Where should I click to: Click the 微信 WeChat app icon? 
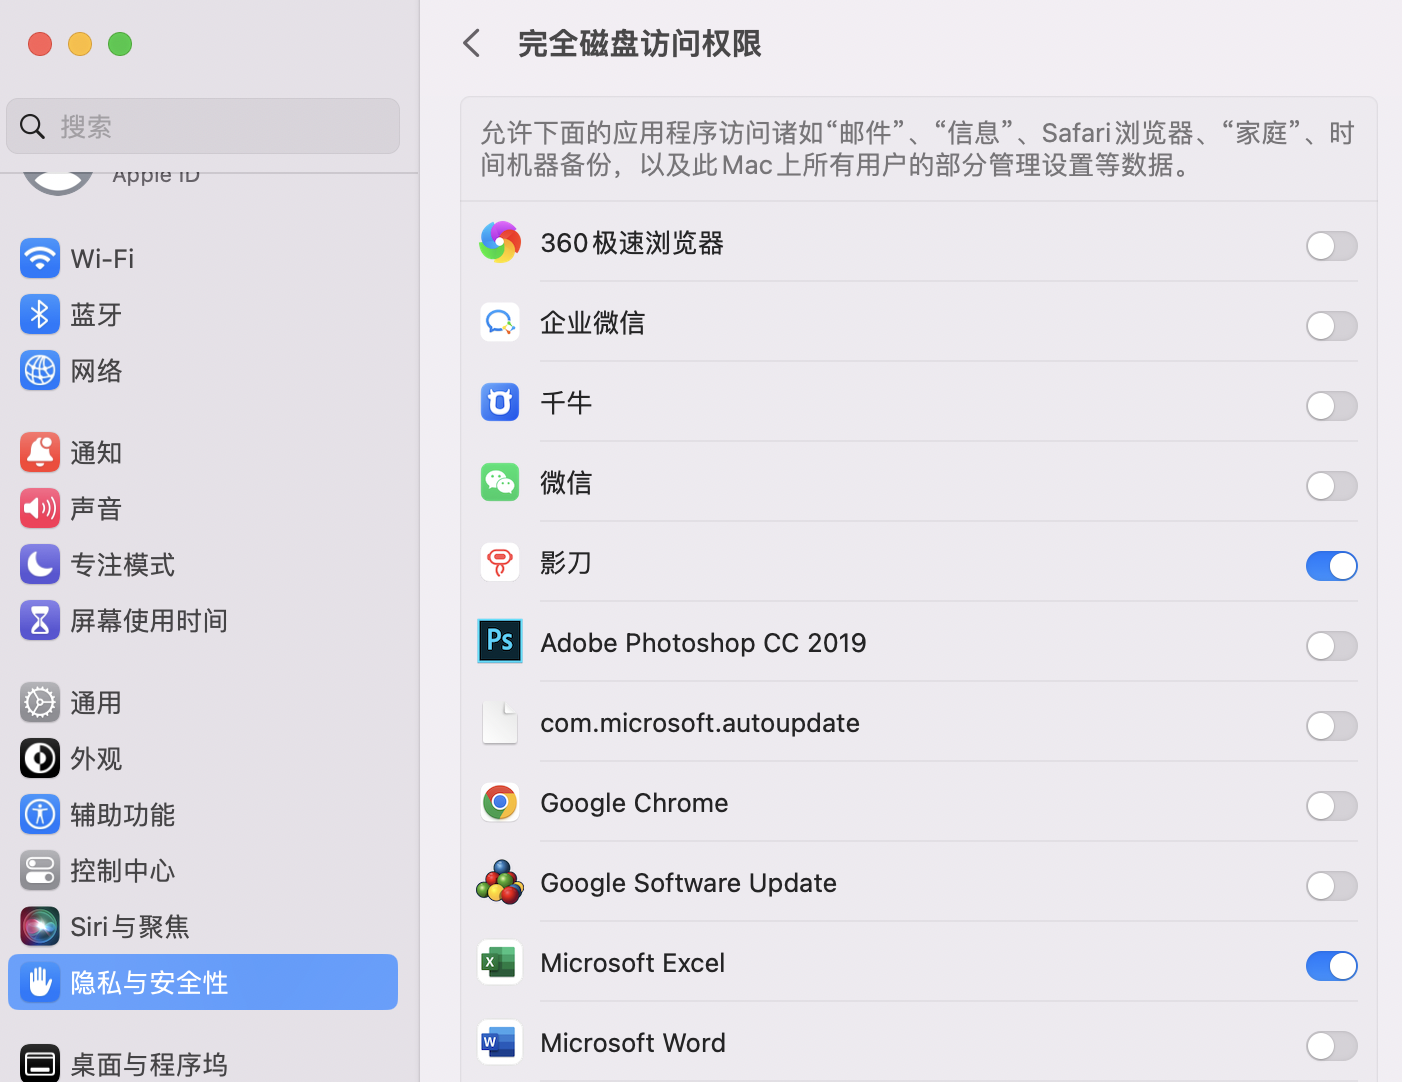pyautogui.click(x=500, y=483)
